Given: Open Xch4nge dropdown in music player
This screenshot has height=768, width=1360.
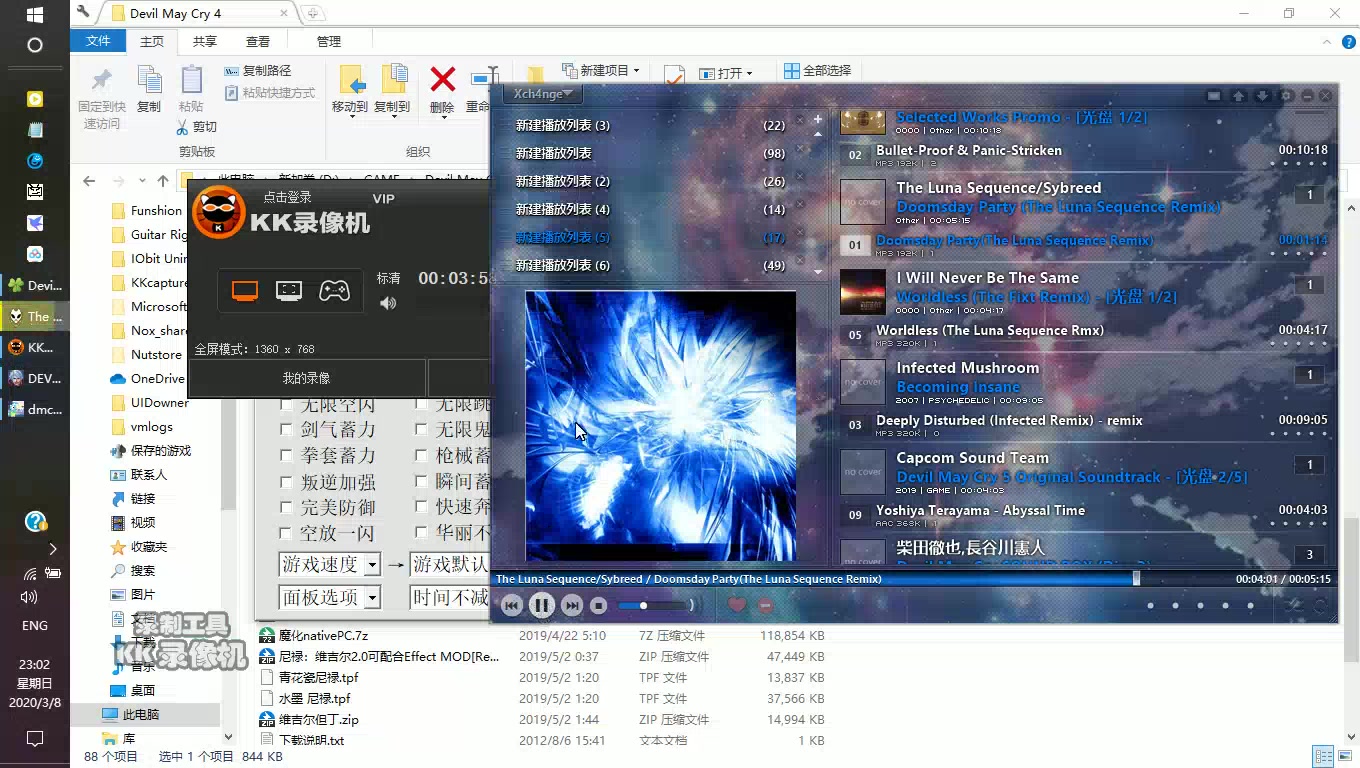Looking at the screenshot, I should [543, 94].
